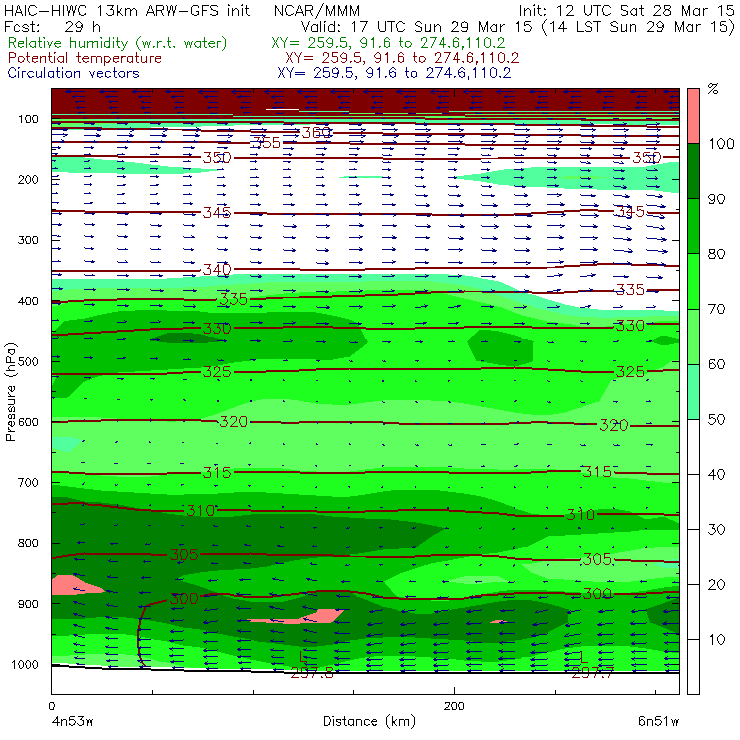Click the '70' colorbar label
This screenshot has height=740, width=740.
click(716, 309)
